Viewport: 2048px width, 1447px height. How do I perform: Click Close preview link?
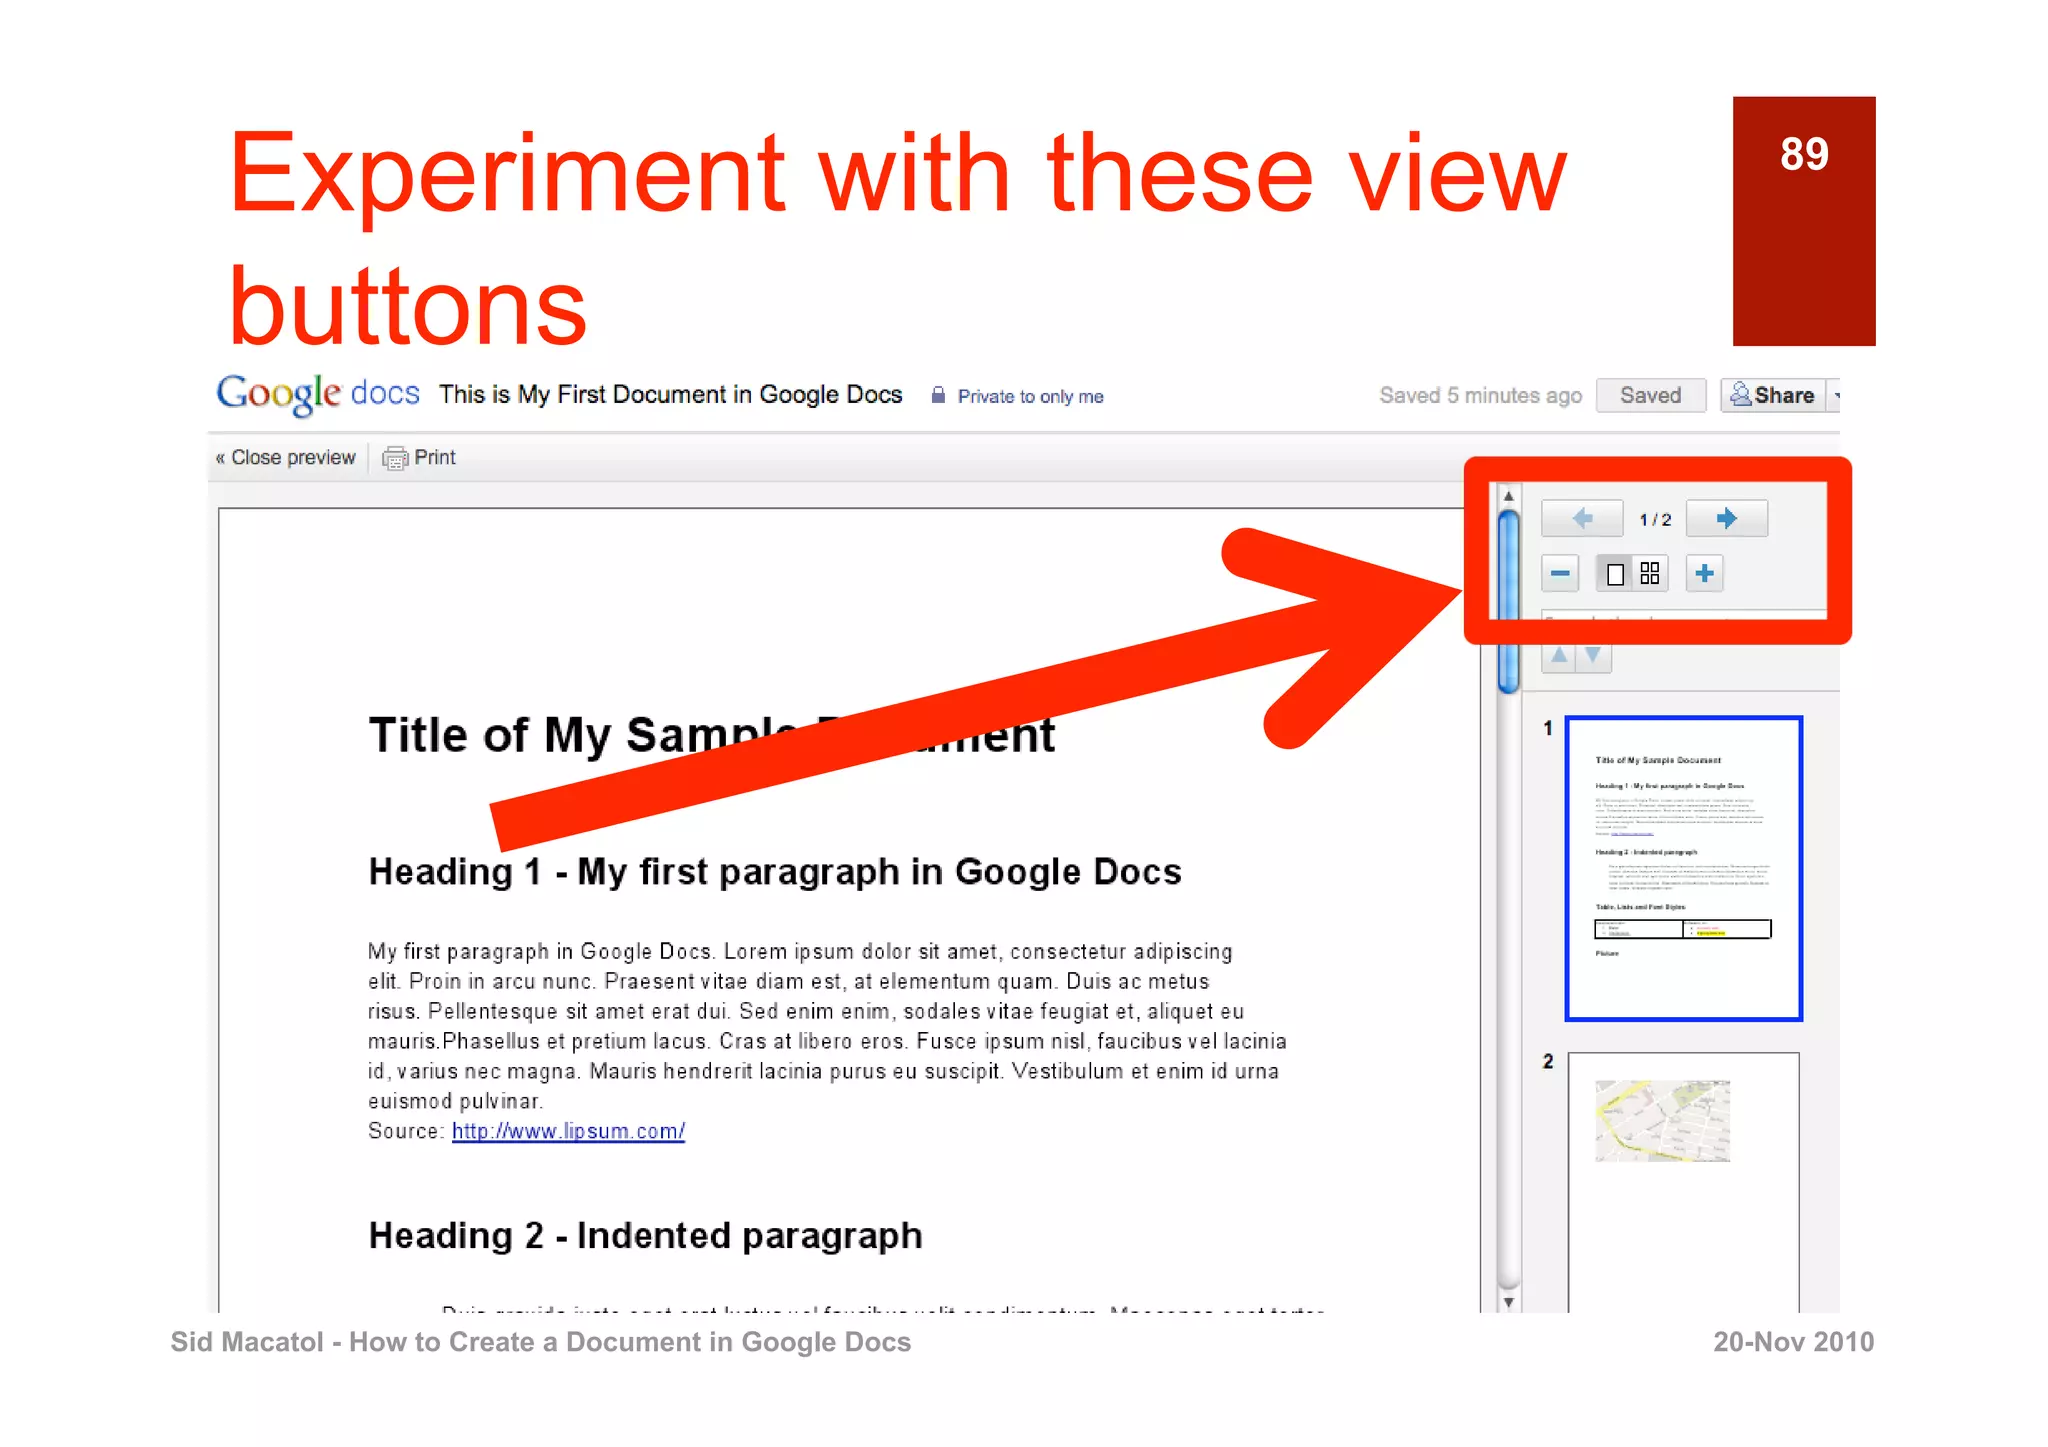(x=286, y=457)
